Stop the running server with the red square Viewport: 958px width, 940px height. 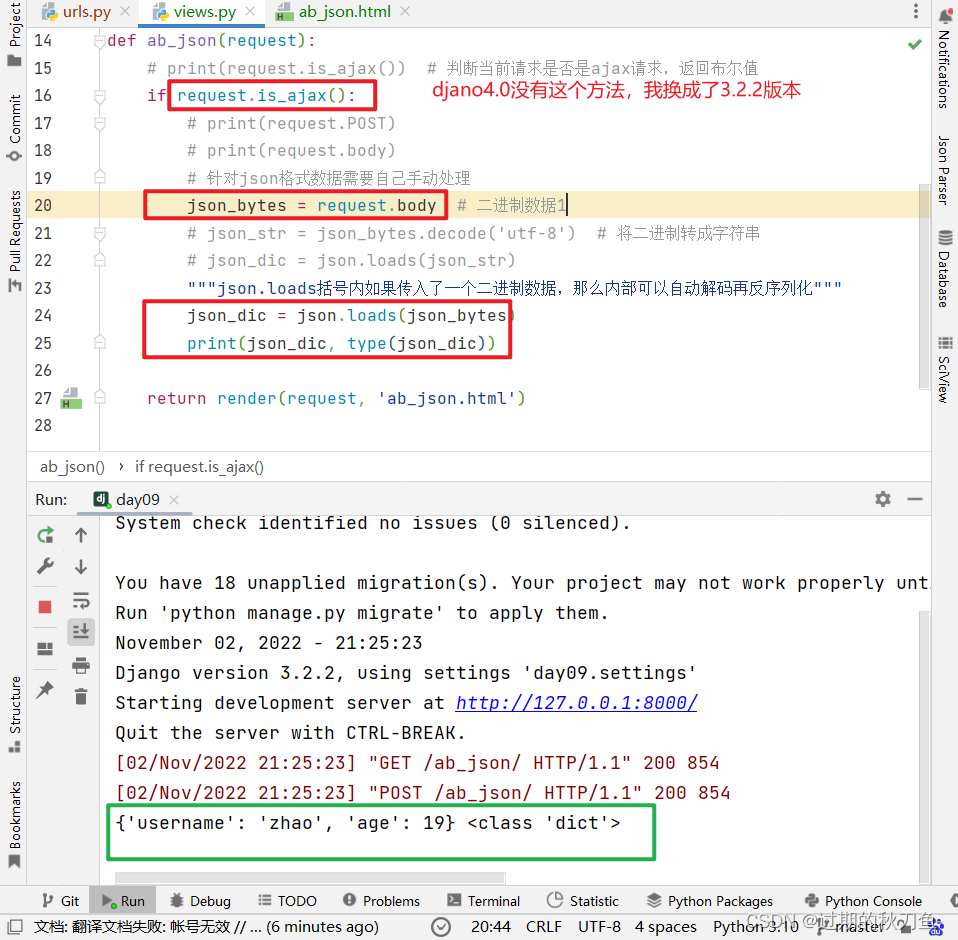45,607
